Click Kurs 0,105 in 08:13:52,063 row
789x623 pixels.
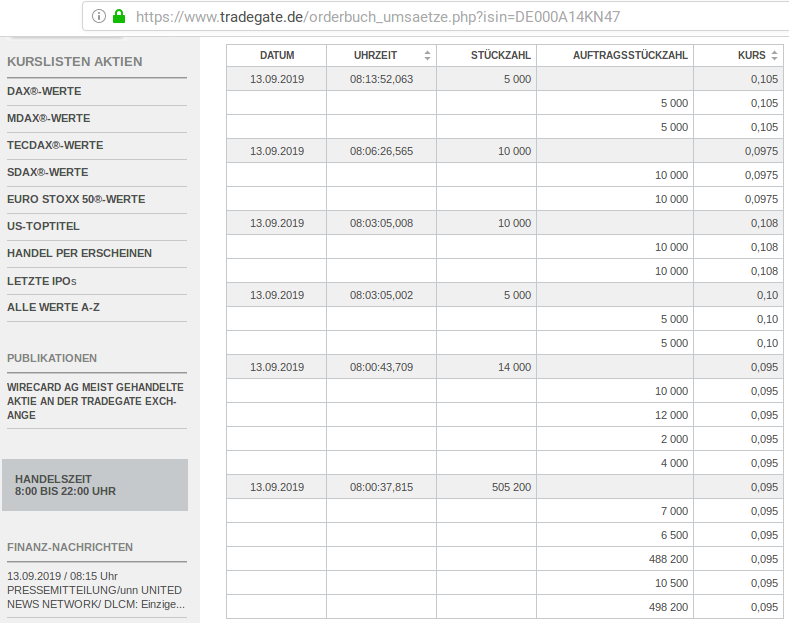click(764, 79)
